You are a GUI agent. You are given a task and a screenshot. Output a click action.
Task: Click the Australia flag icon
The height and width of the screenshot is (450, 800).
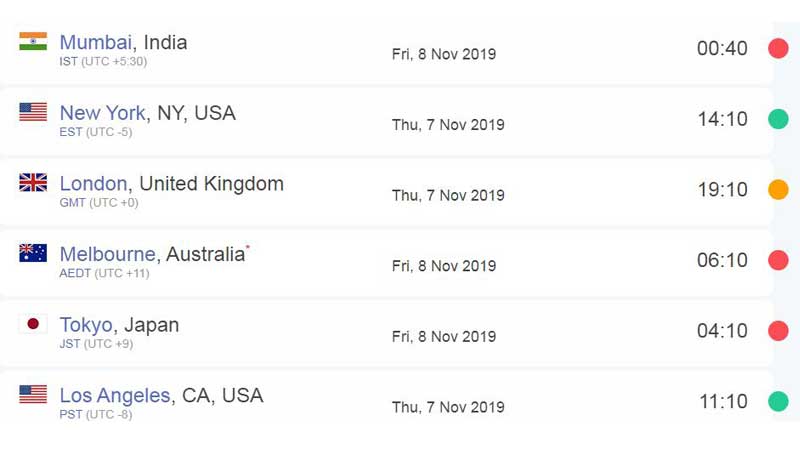[33, 253]
